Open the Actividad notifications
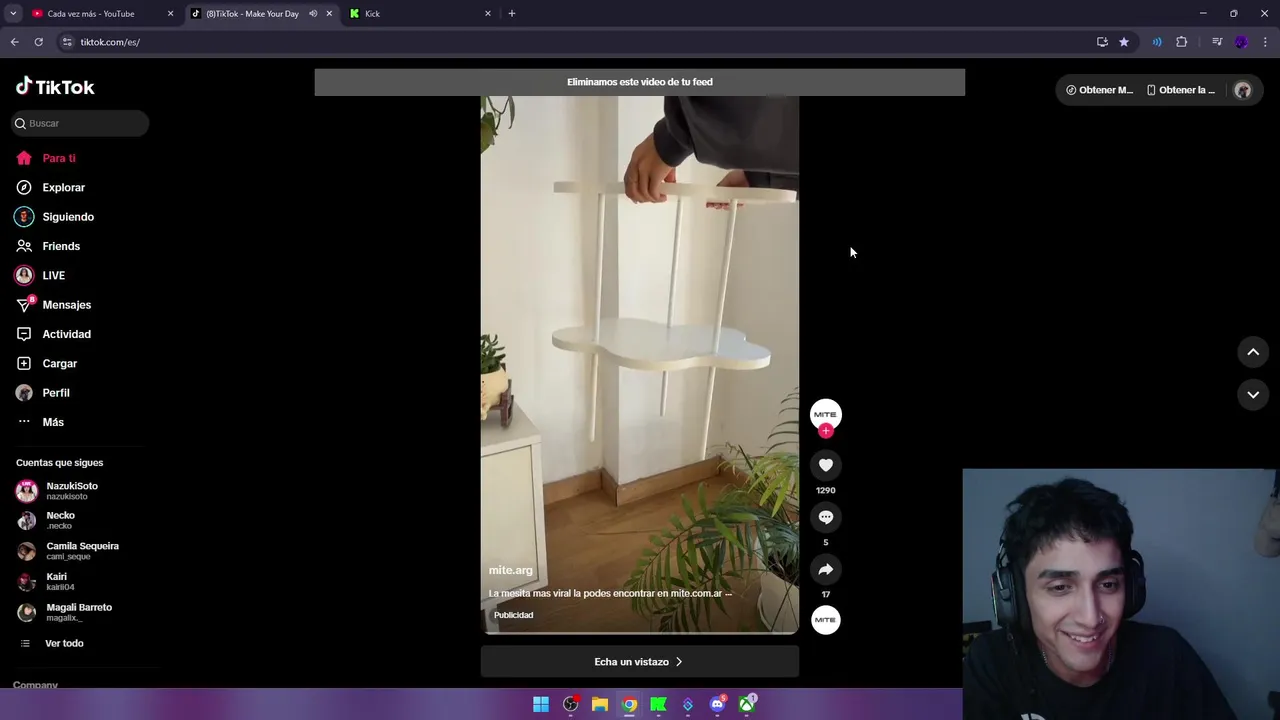Screen dimensions: 1280x720 click(66, 334)
